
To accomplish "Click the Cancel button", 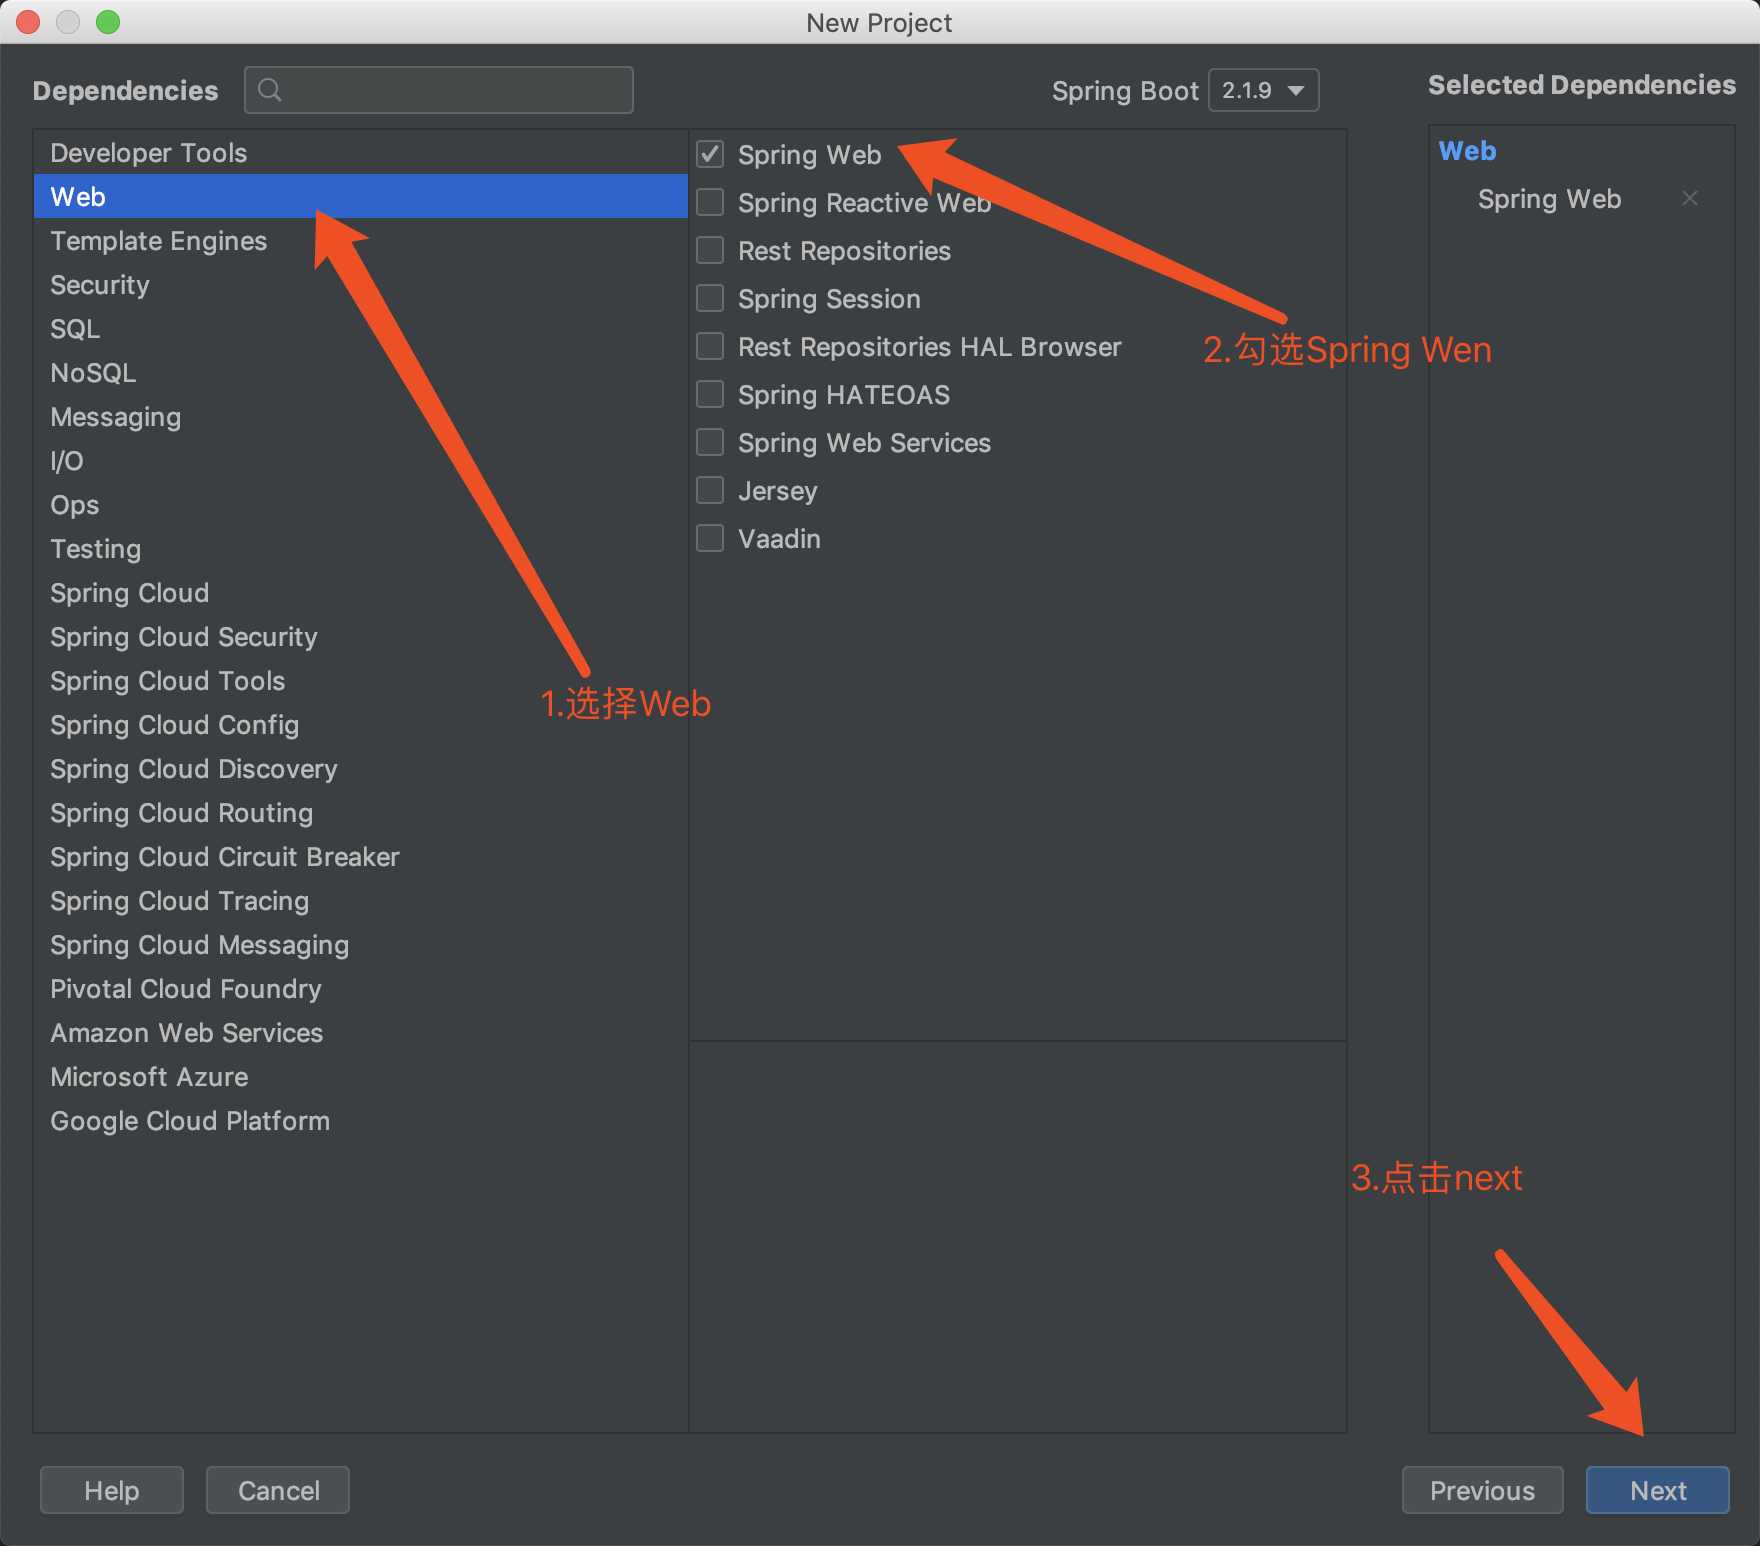I will click(278, 1490).
